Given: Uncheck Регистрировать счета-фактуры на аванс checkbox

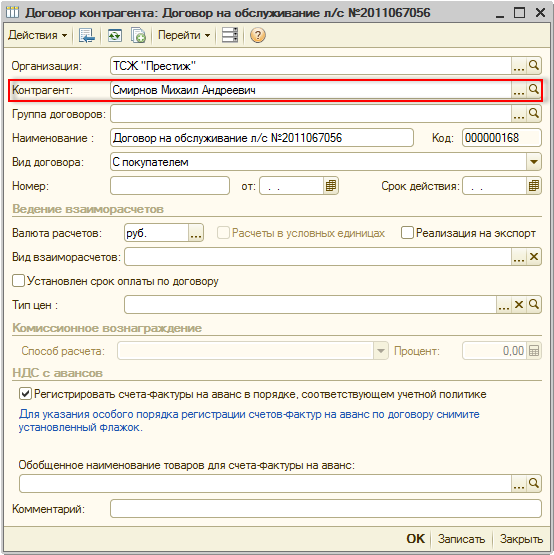Looking at the screenshot, I should coord(25,394).
